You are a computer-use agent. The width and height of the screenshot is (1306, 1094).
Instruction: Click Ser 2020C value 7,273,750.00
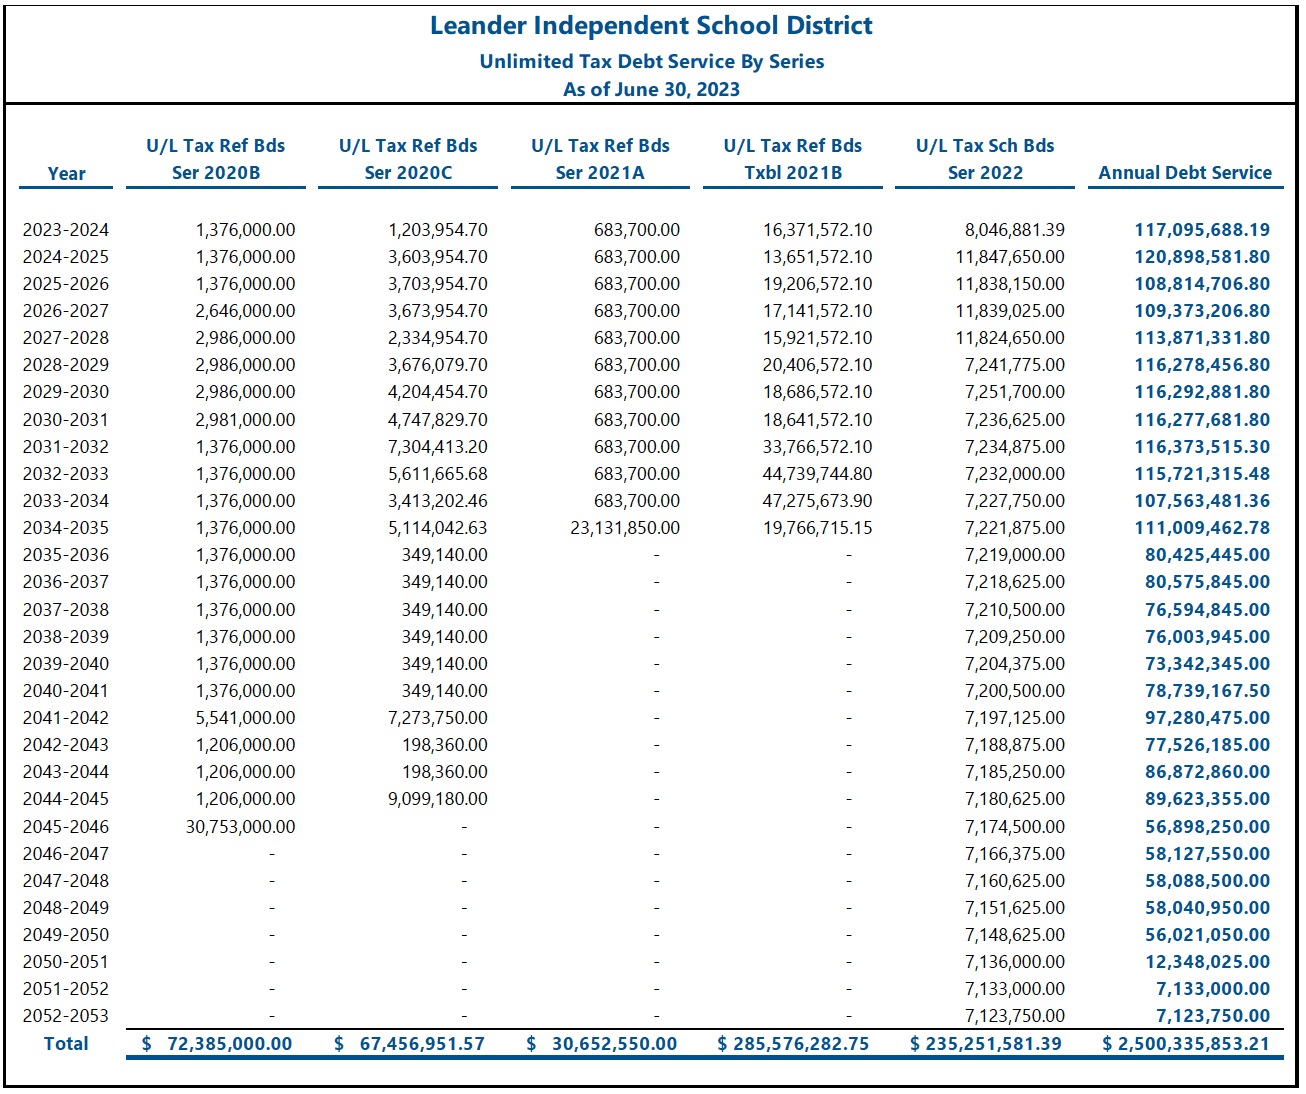coord(438,718)
